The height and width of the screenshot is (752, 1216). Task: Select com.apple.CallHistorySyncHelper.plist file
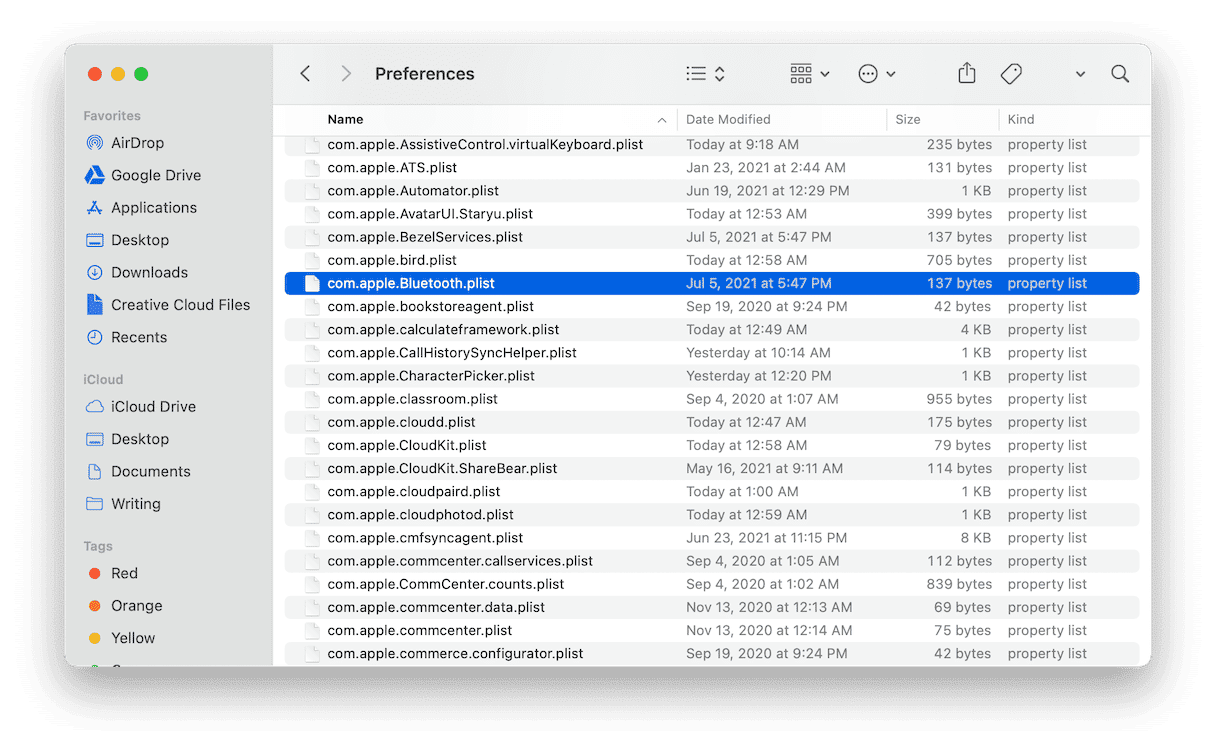[x=712, y=353]
